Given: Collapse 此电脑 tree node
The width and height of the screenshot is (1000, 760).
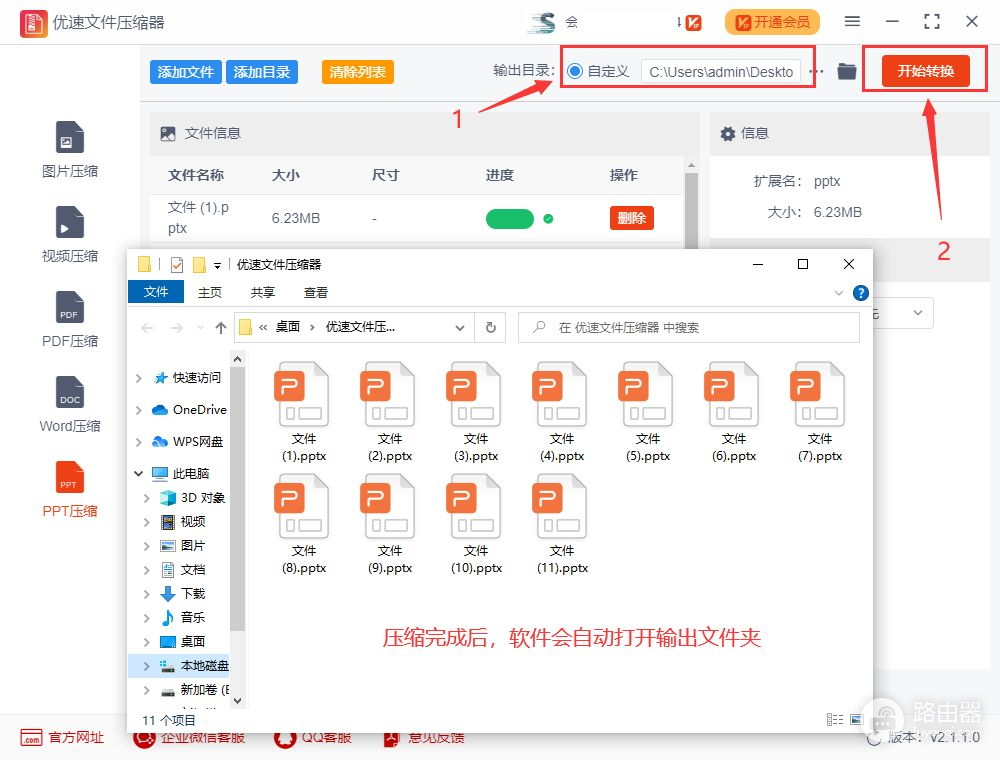Looking at the screenshot, I should 139,473.
